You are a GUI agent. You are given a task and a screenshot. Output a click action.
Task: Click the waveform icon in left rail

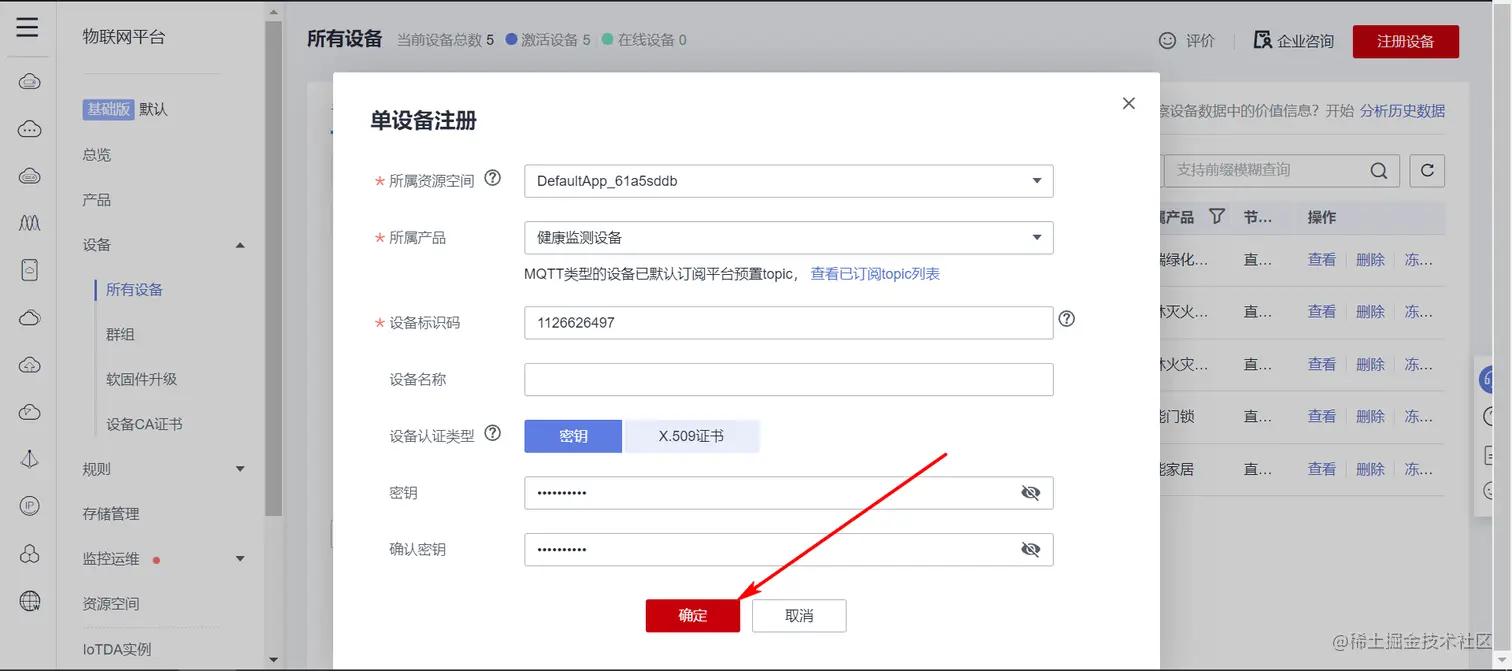tap(29, 222)
